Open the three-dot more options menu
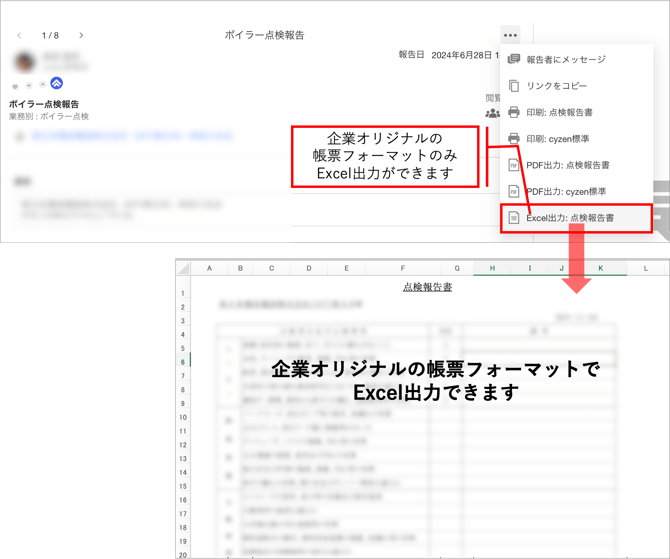Viewport: 670px width, 559px height. point(511,35)
